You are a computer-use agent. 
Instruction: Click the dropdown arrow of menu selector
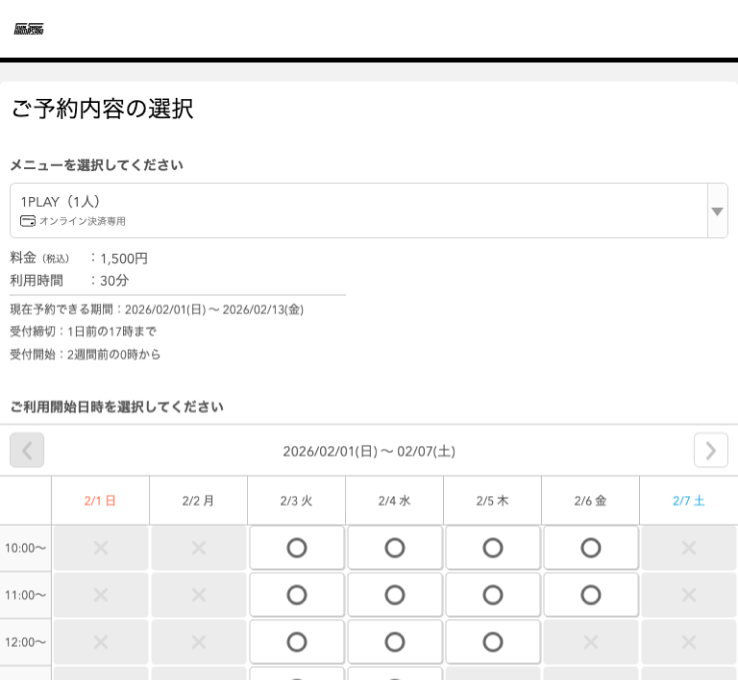717,211
